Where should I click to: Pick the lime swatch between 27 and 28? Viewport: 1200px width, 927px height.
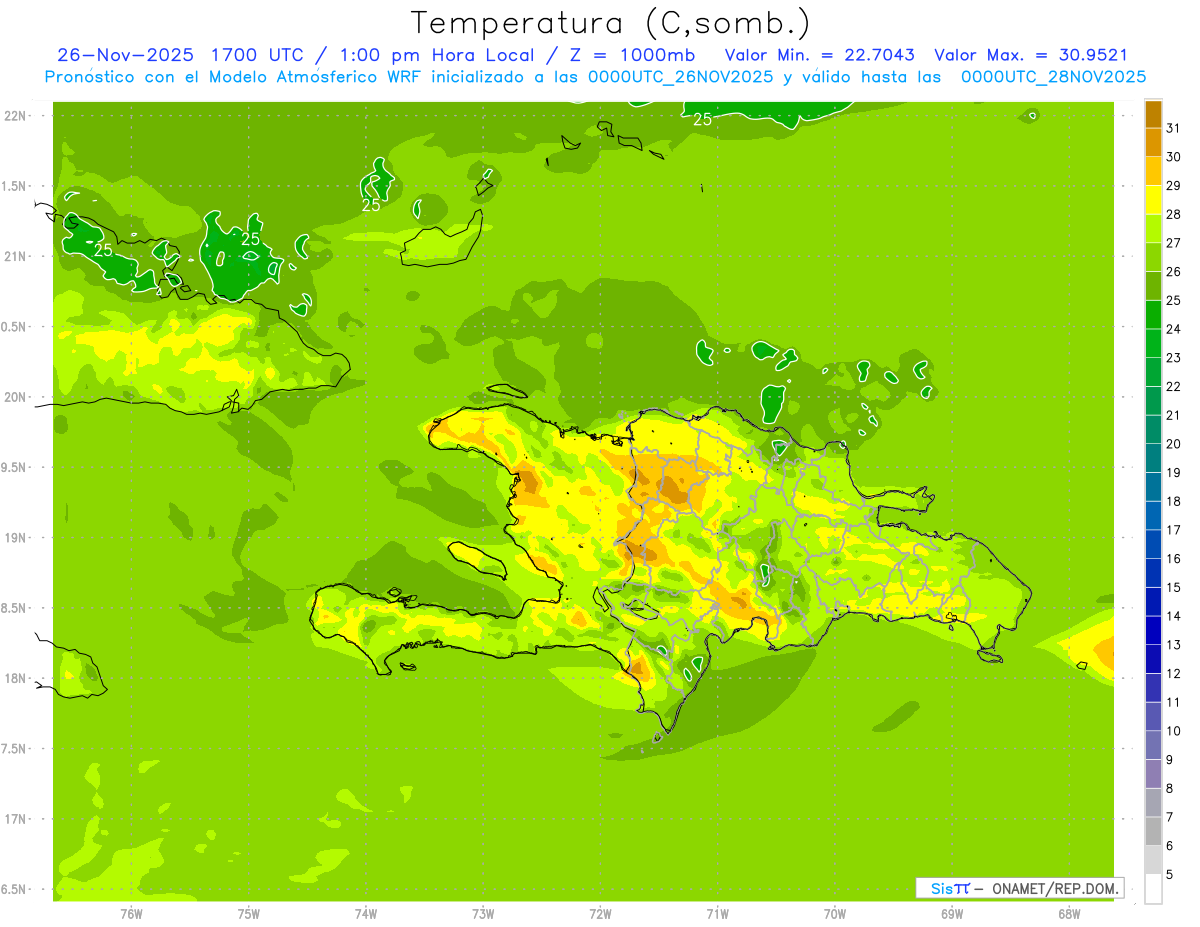point(1153,229)
